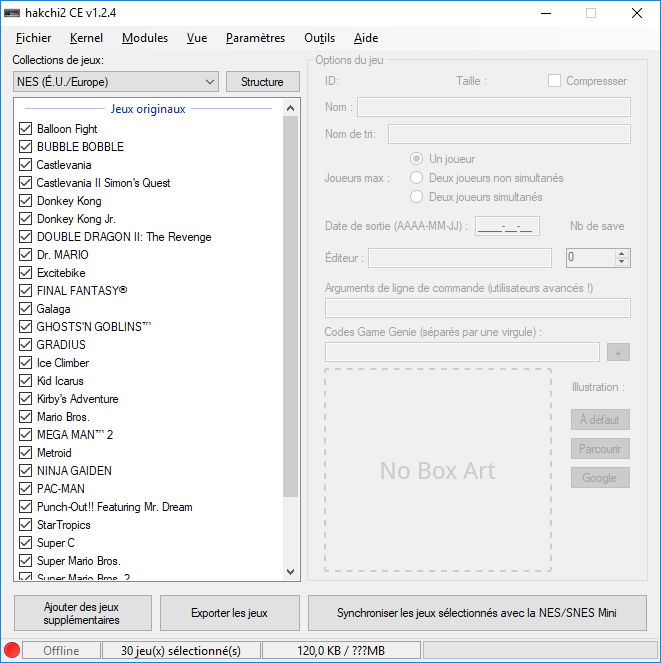Screen dimensions: 661x663
Task: Click the plus button beside Game Genie codes
Action: coord(618,352)
